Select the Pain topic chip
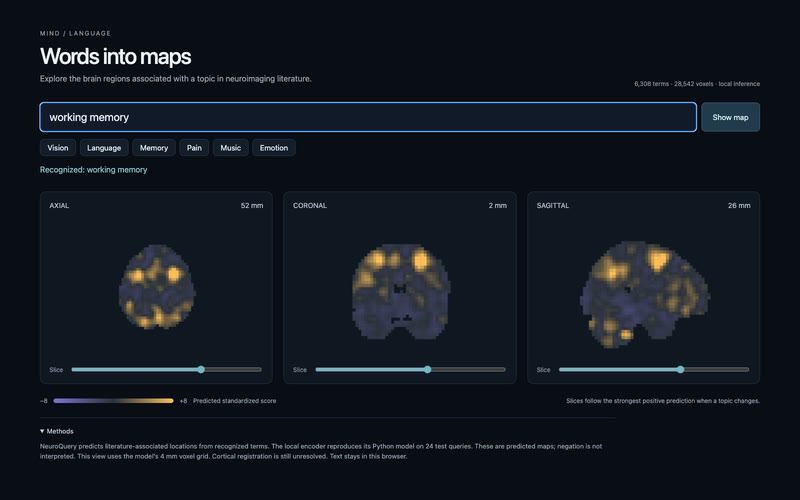This screenshot has width=800, height=500. pos(194,147)
